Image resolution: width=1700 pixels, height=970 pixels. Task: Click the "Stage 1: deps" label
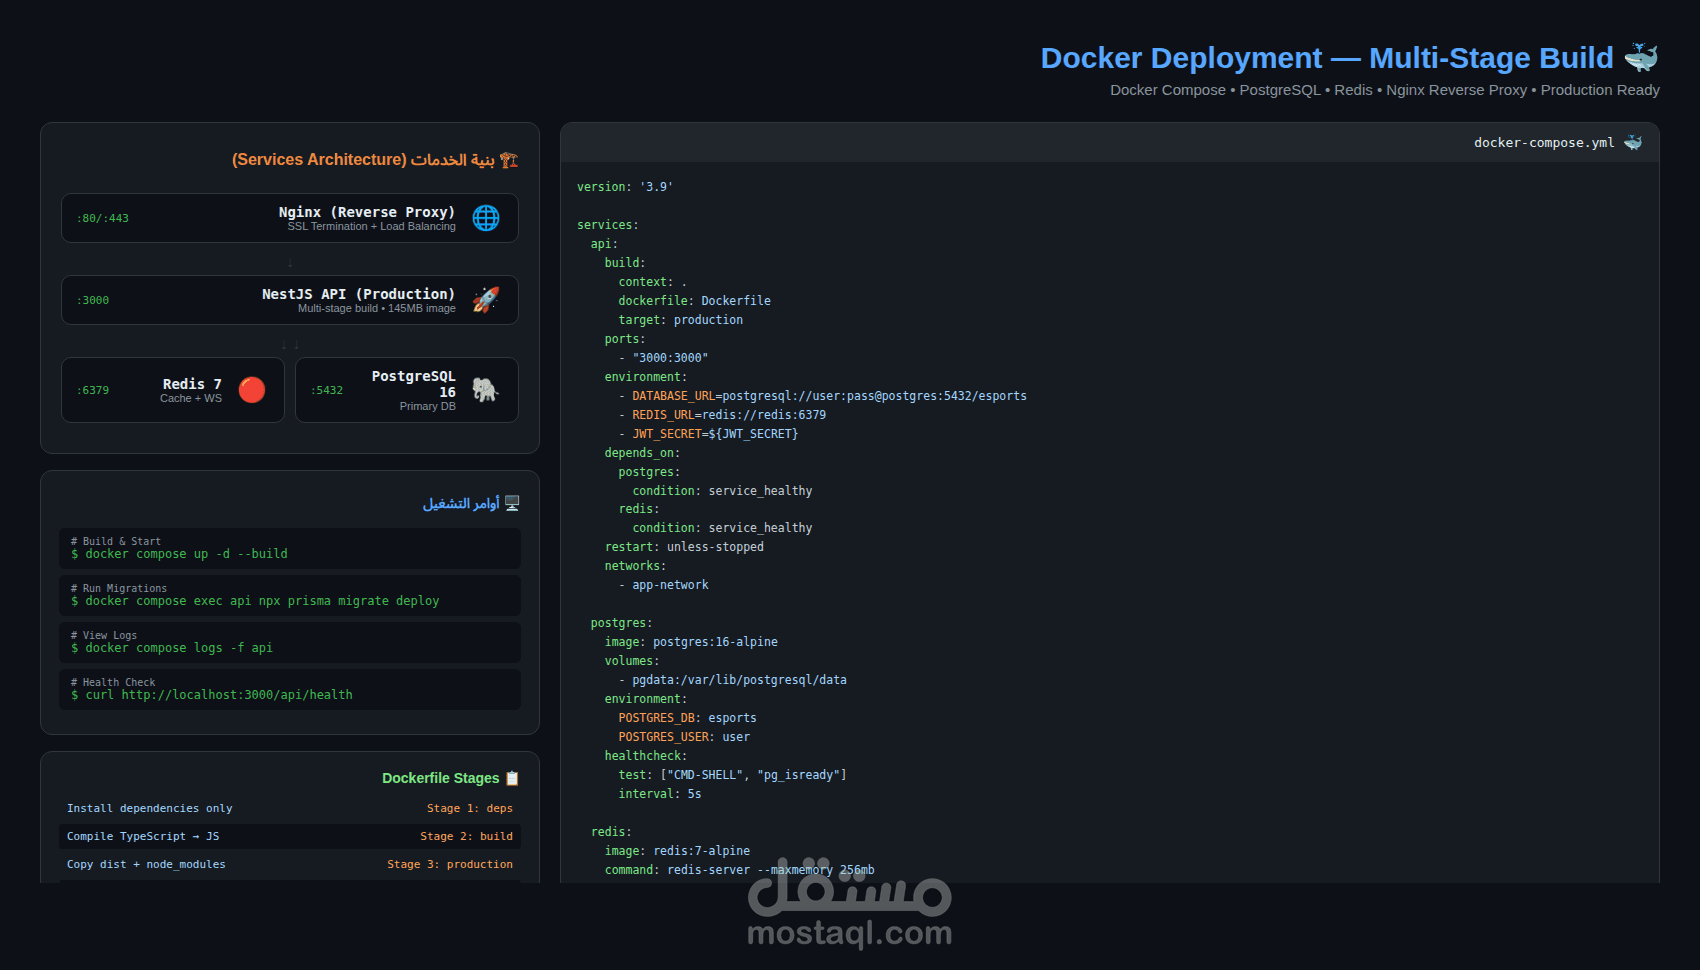coord(470,808)
